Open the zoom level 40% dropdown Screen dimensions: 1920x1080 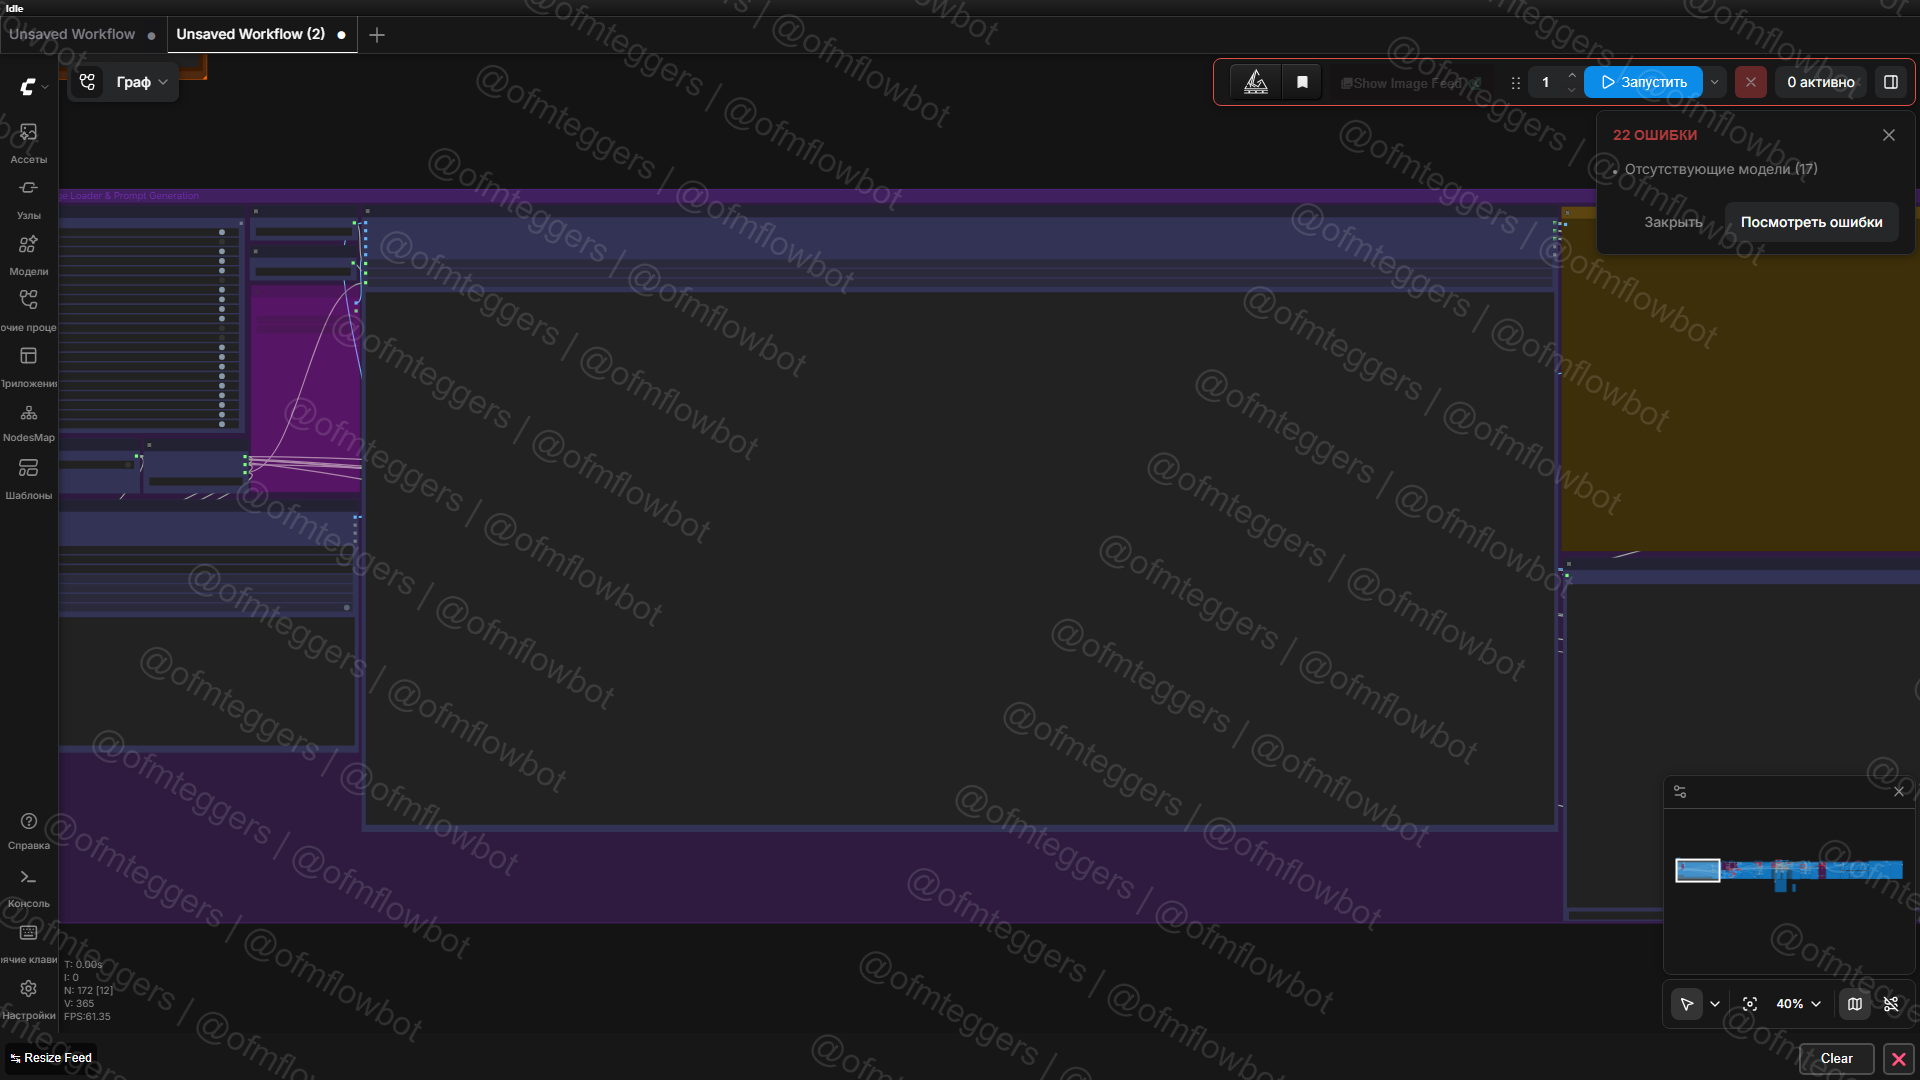tap(1798, 1004)
